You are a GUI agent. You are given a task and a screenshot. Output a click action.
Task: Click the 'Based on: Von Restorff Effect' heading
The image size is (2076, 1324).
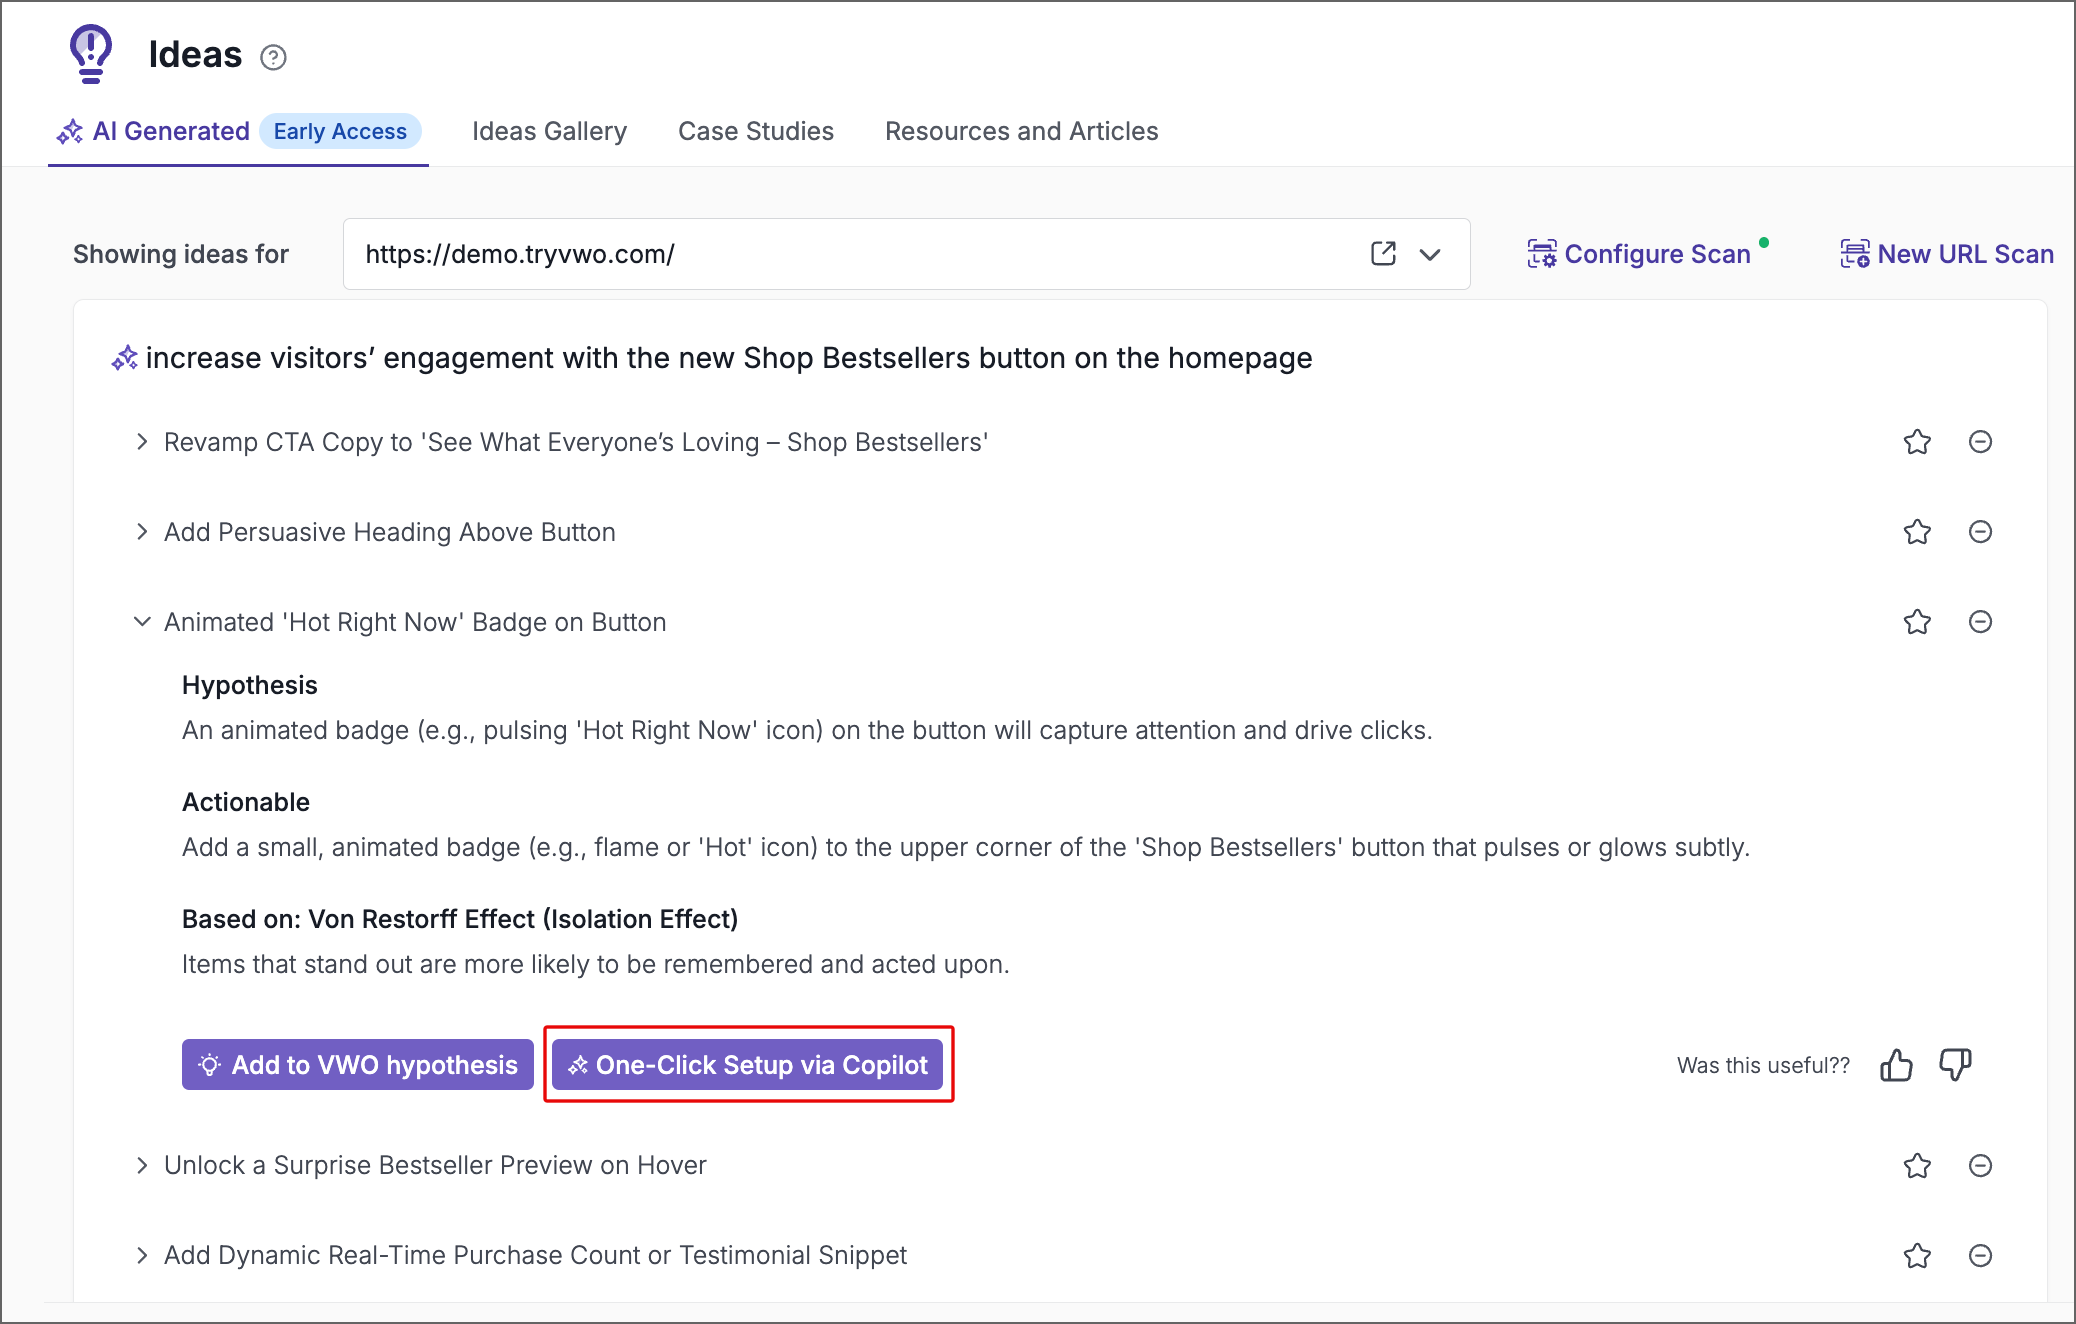point(460,919)
